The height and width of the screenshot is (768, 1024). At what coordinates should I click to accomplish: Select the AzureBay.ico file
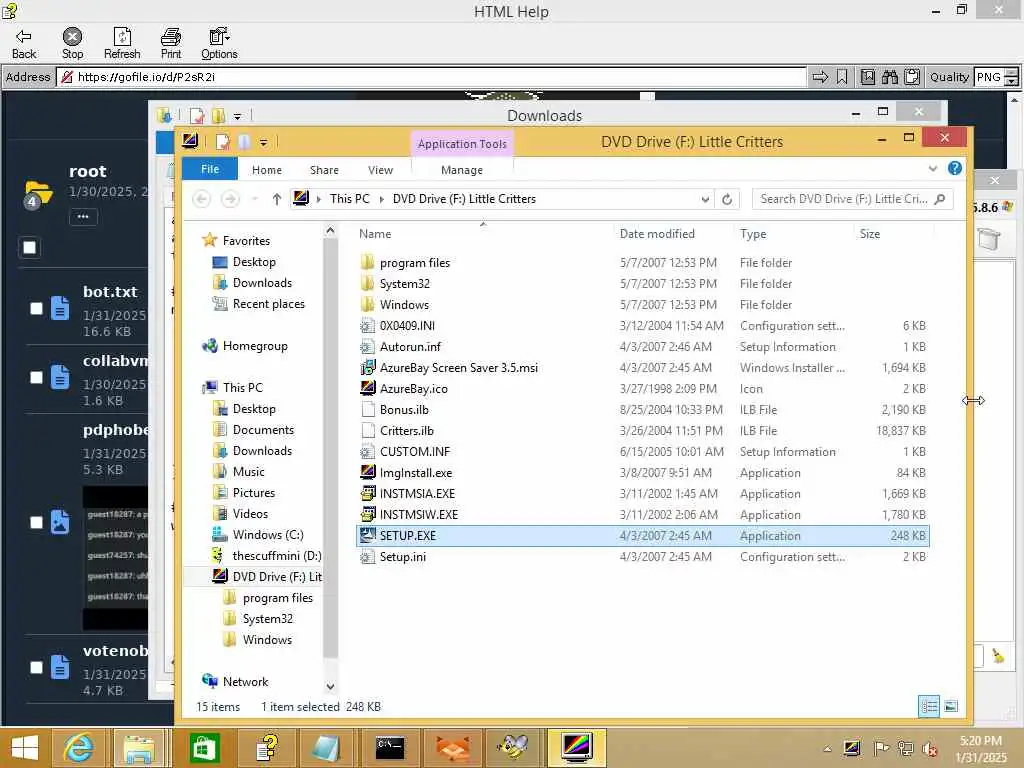pos(413,389)
